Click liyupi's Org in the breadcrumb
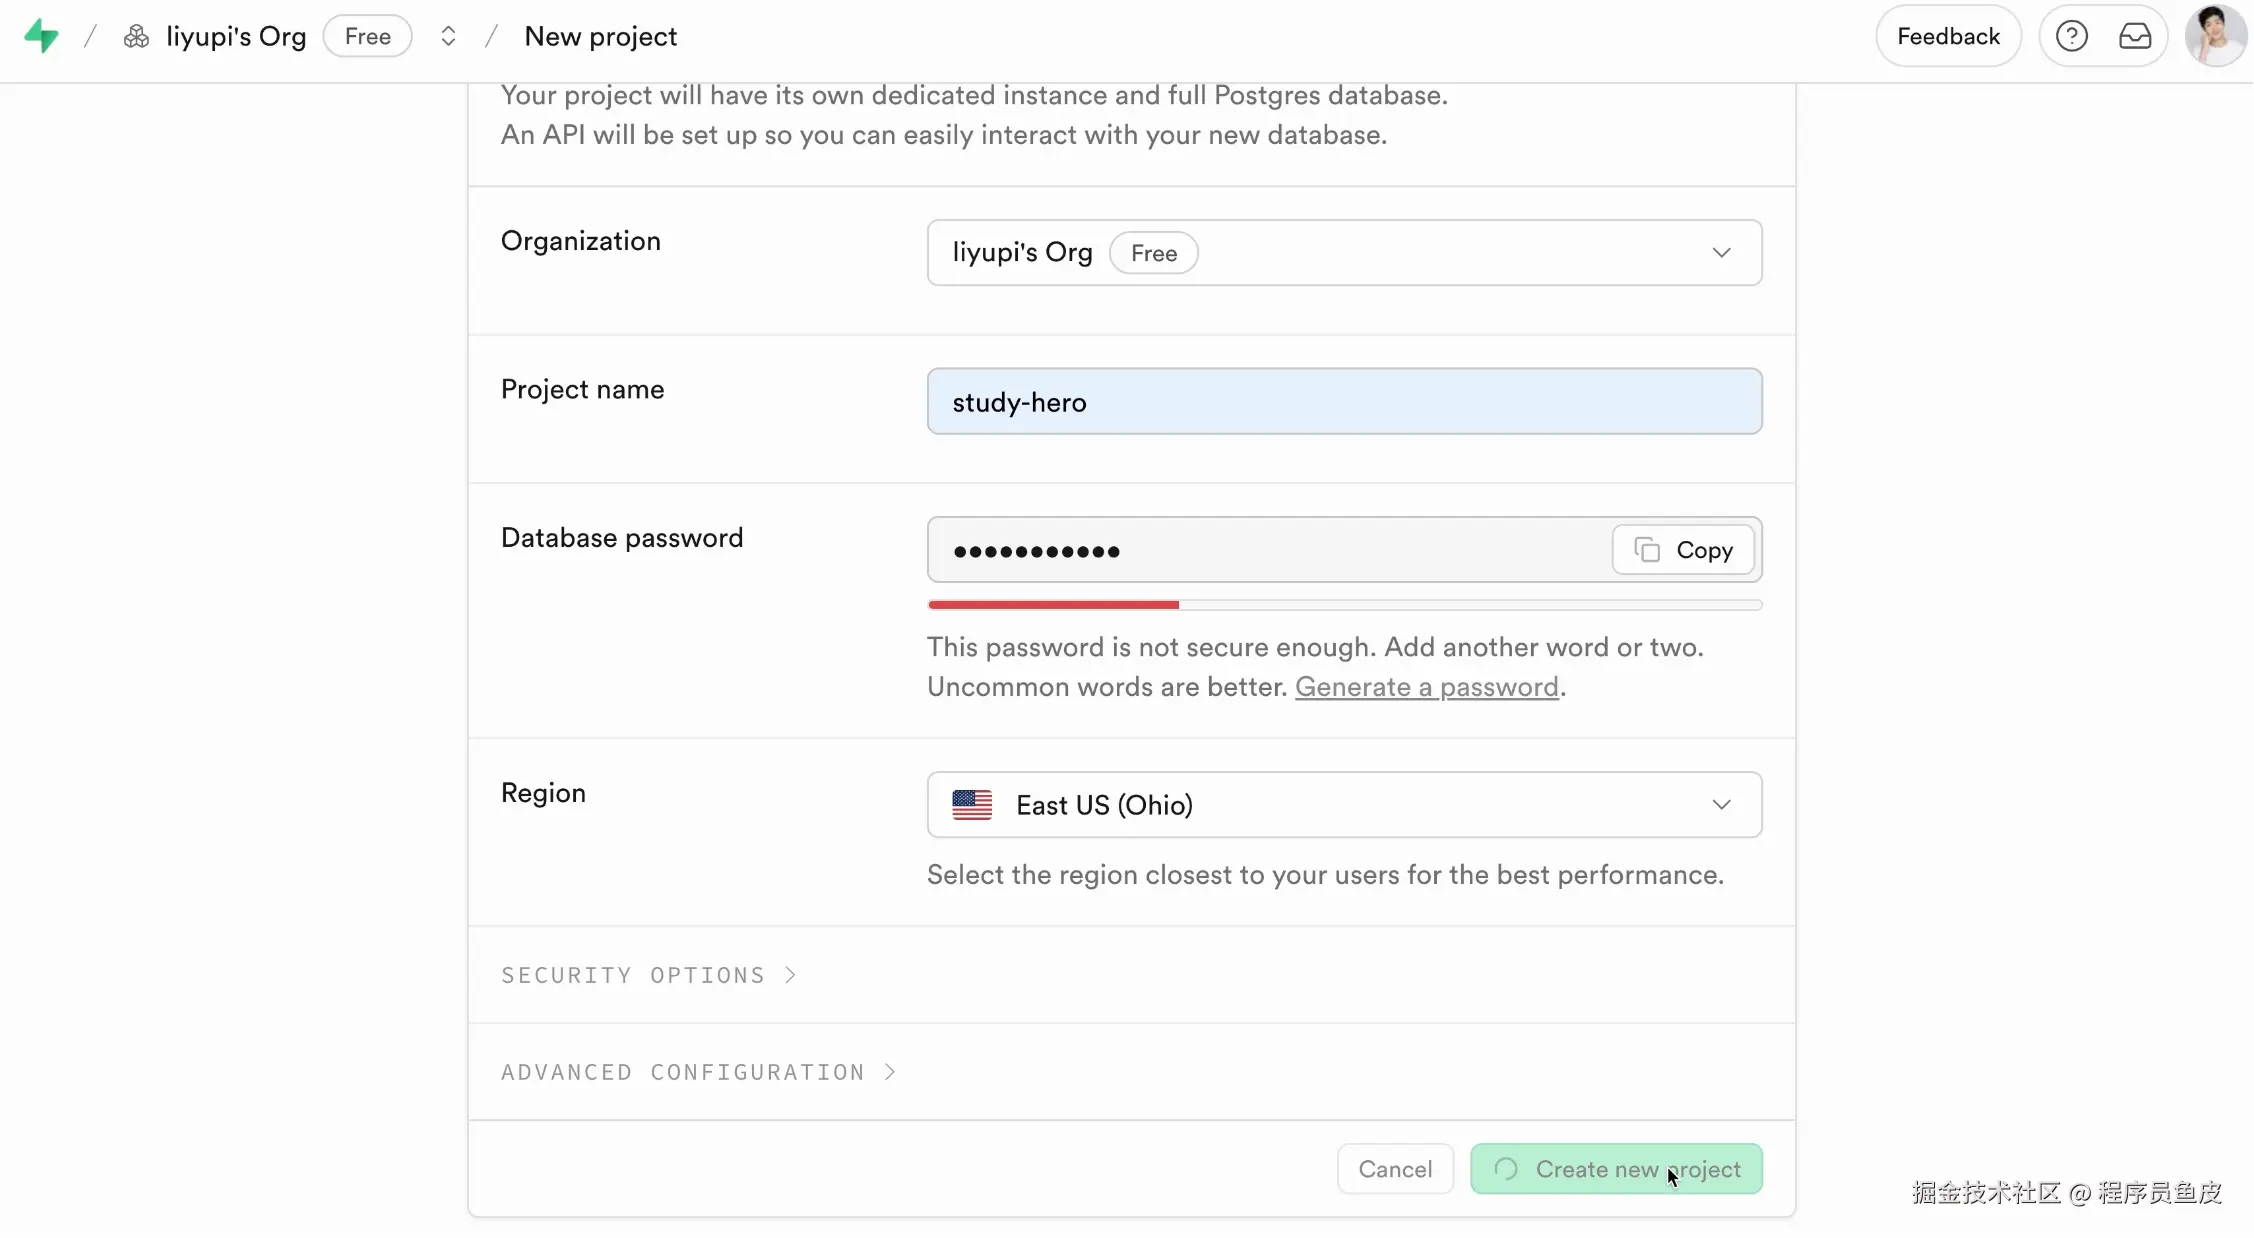The image size is (2254, 1238). [x=236, y=37]
